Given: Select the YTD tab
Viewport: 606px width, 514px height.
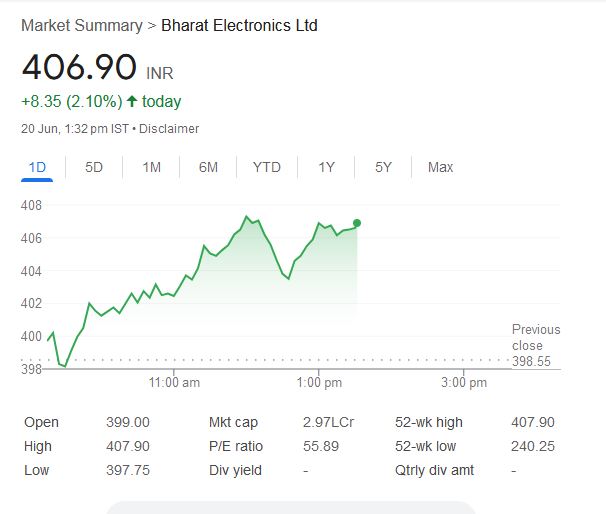Looking at the screenshot, I should click(x=267, y=167).
